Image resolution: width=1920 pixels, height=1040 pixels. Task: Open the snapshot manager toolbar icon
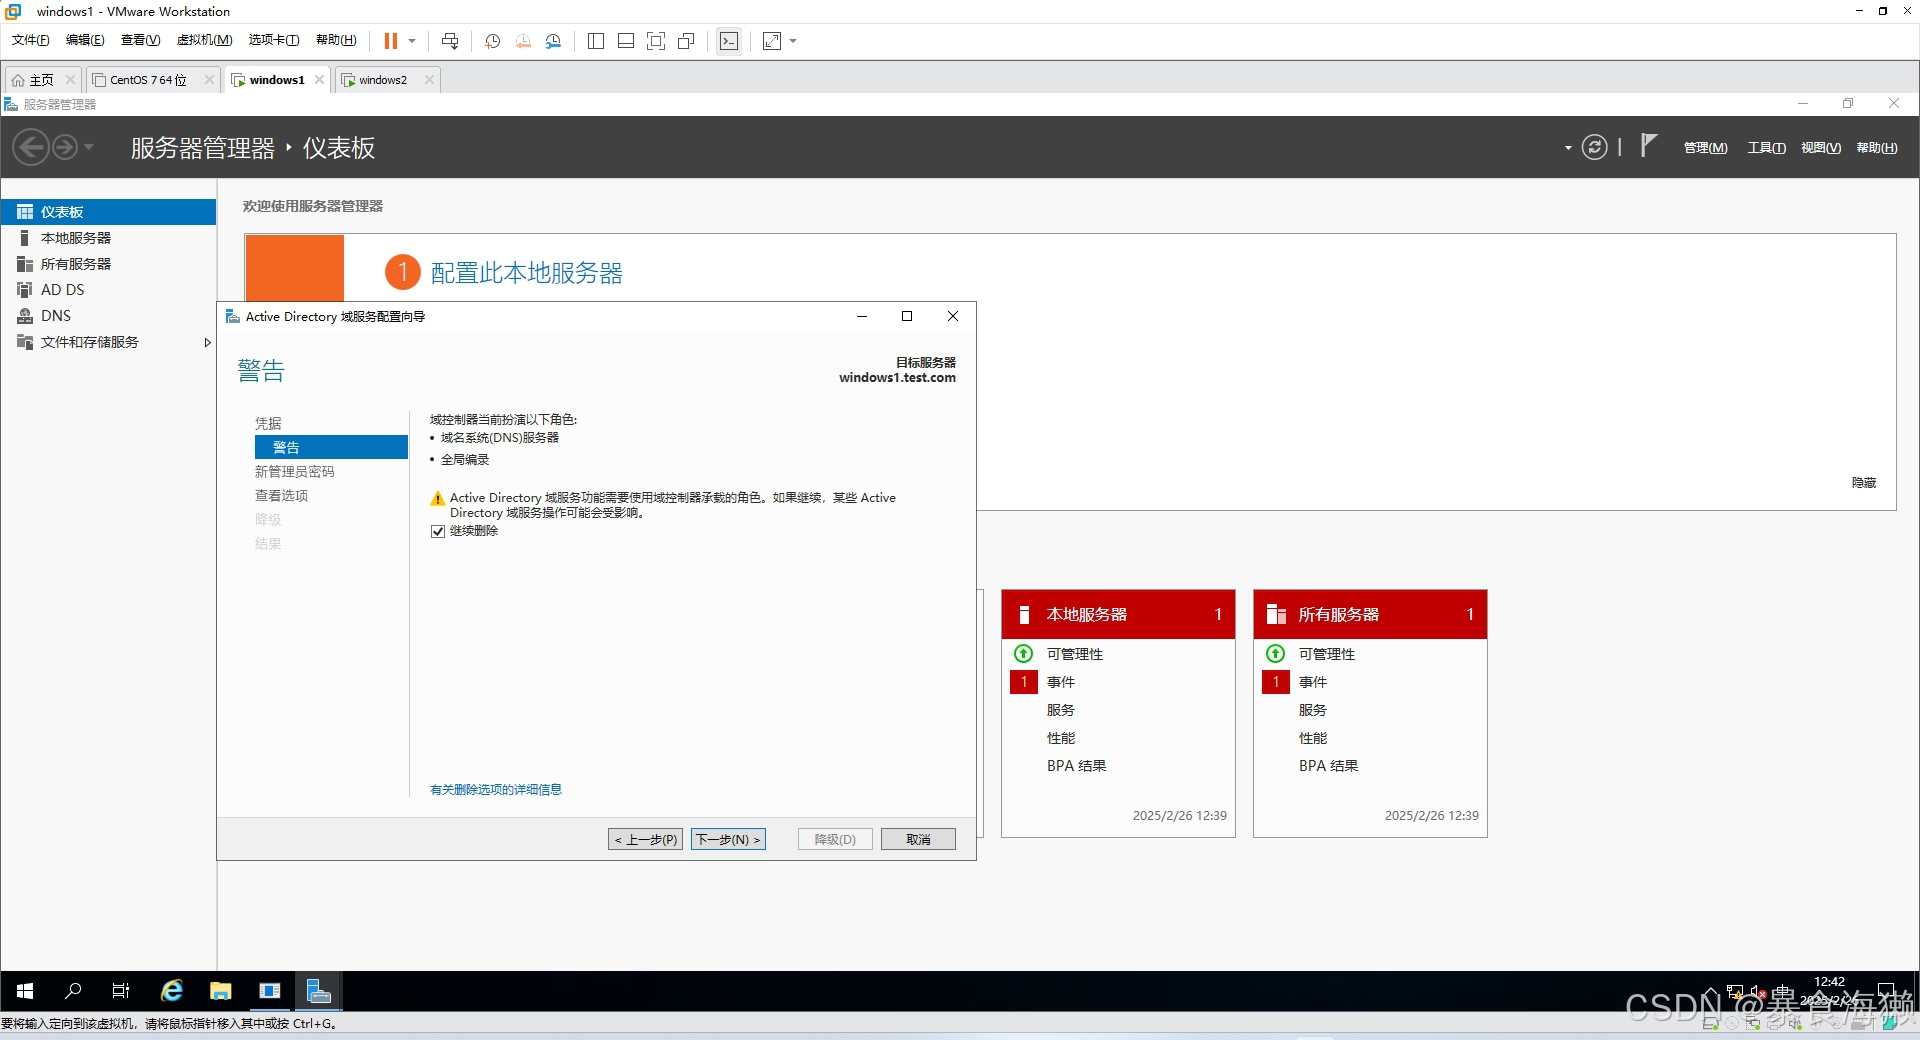553,41
